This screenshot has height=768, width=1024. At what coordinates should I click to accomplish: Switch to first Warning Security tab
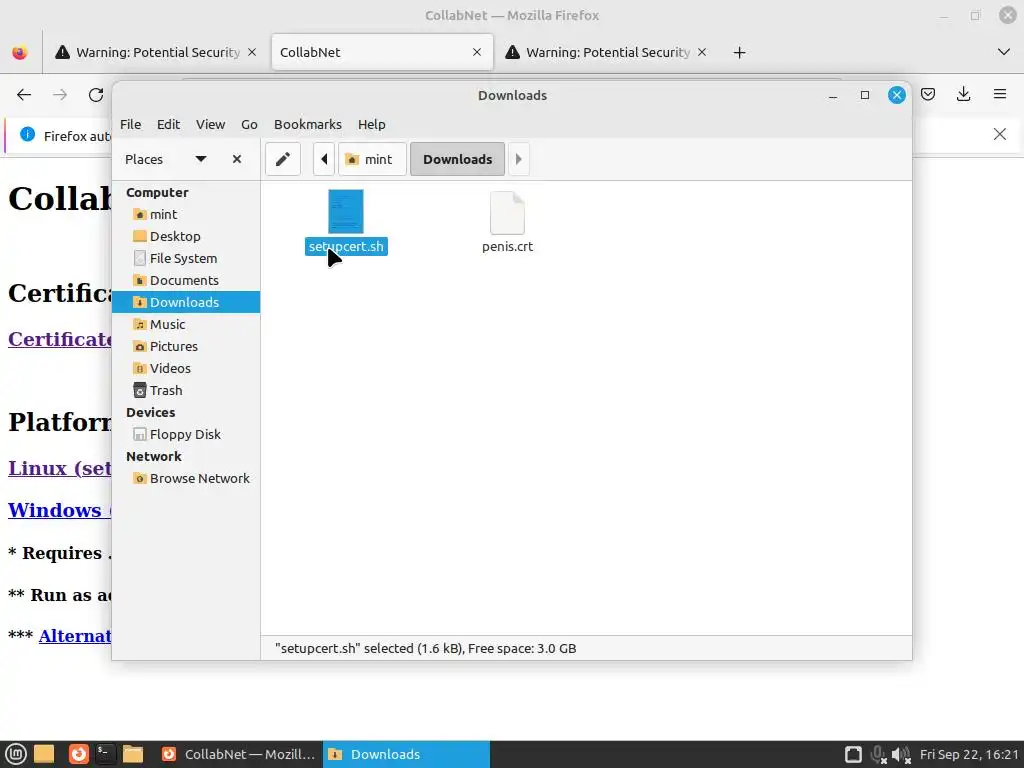pyautogui.click(x=157, y=52)
